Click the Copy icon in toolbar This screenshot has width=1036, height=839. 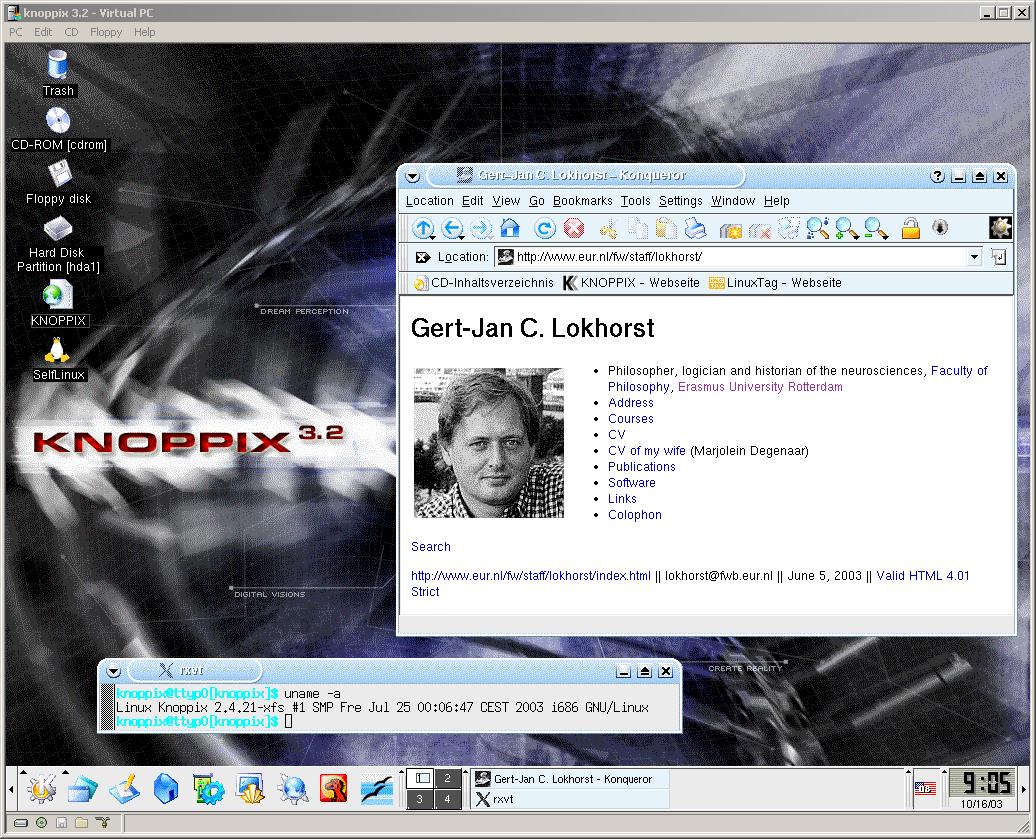click(638, 229)
